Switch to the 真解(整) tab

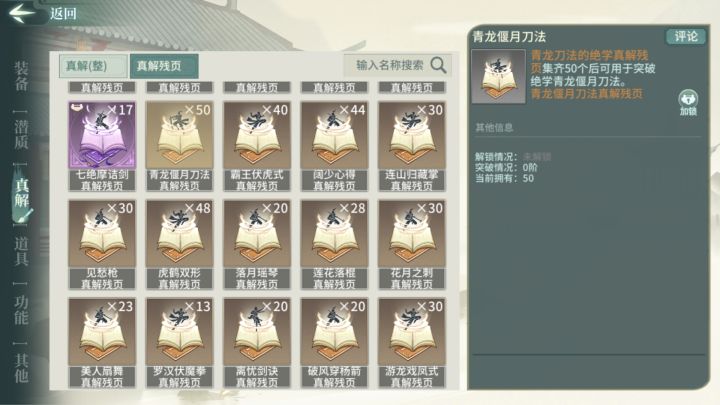(x=93, y=66)
